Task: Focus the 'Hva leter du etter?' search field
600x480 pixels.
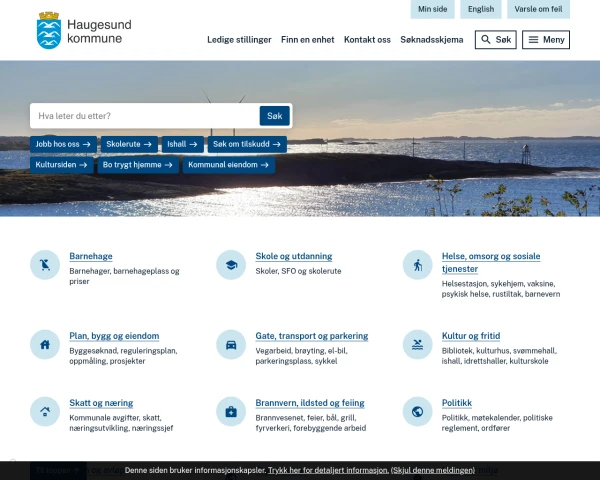Action: pyautogui.click(x=145, y=116)
